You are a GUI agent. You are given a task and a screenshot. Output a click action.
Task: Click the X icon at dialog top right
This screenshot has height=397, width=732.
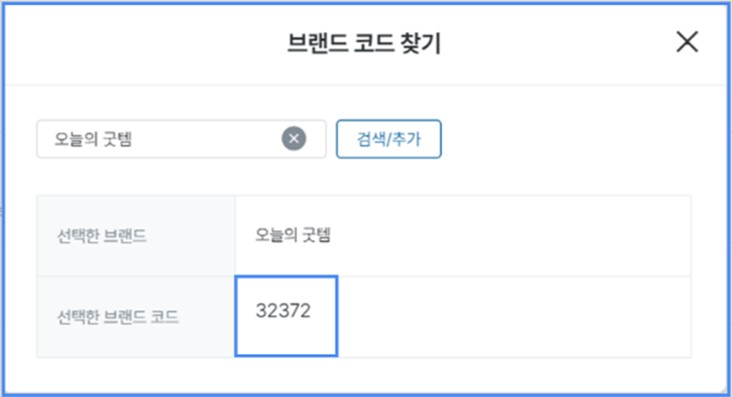click(687, 42)
